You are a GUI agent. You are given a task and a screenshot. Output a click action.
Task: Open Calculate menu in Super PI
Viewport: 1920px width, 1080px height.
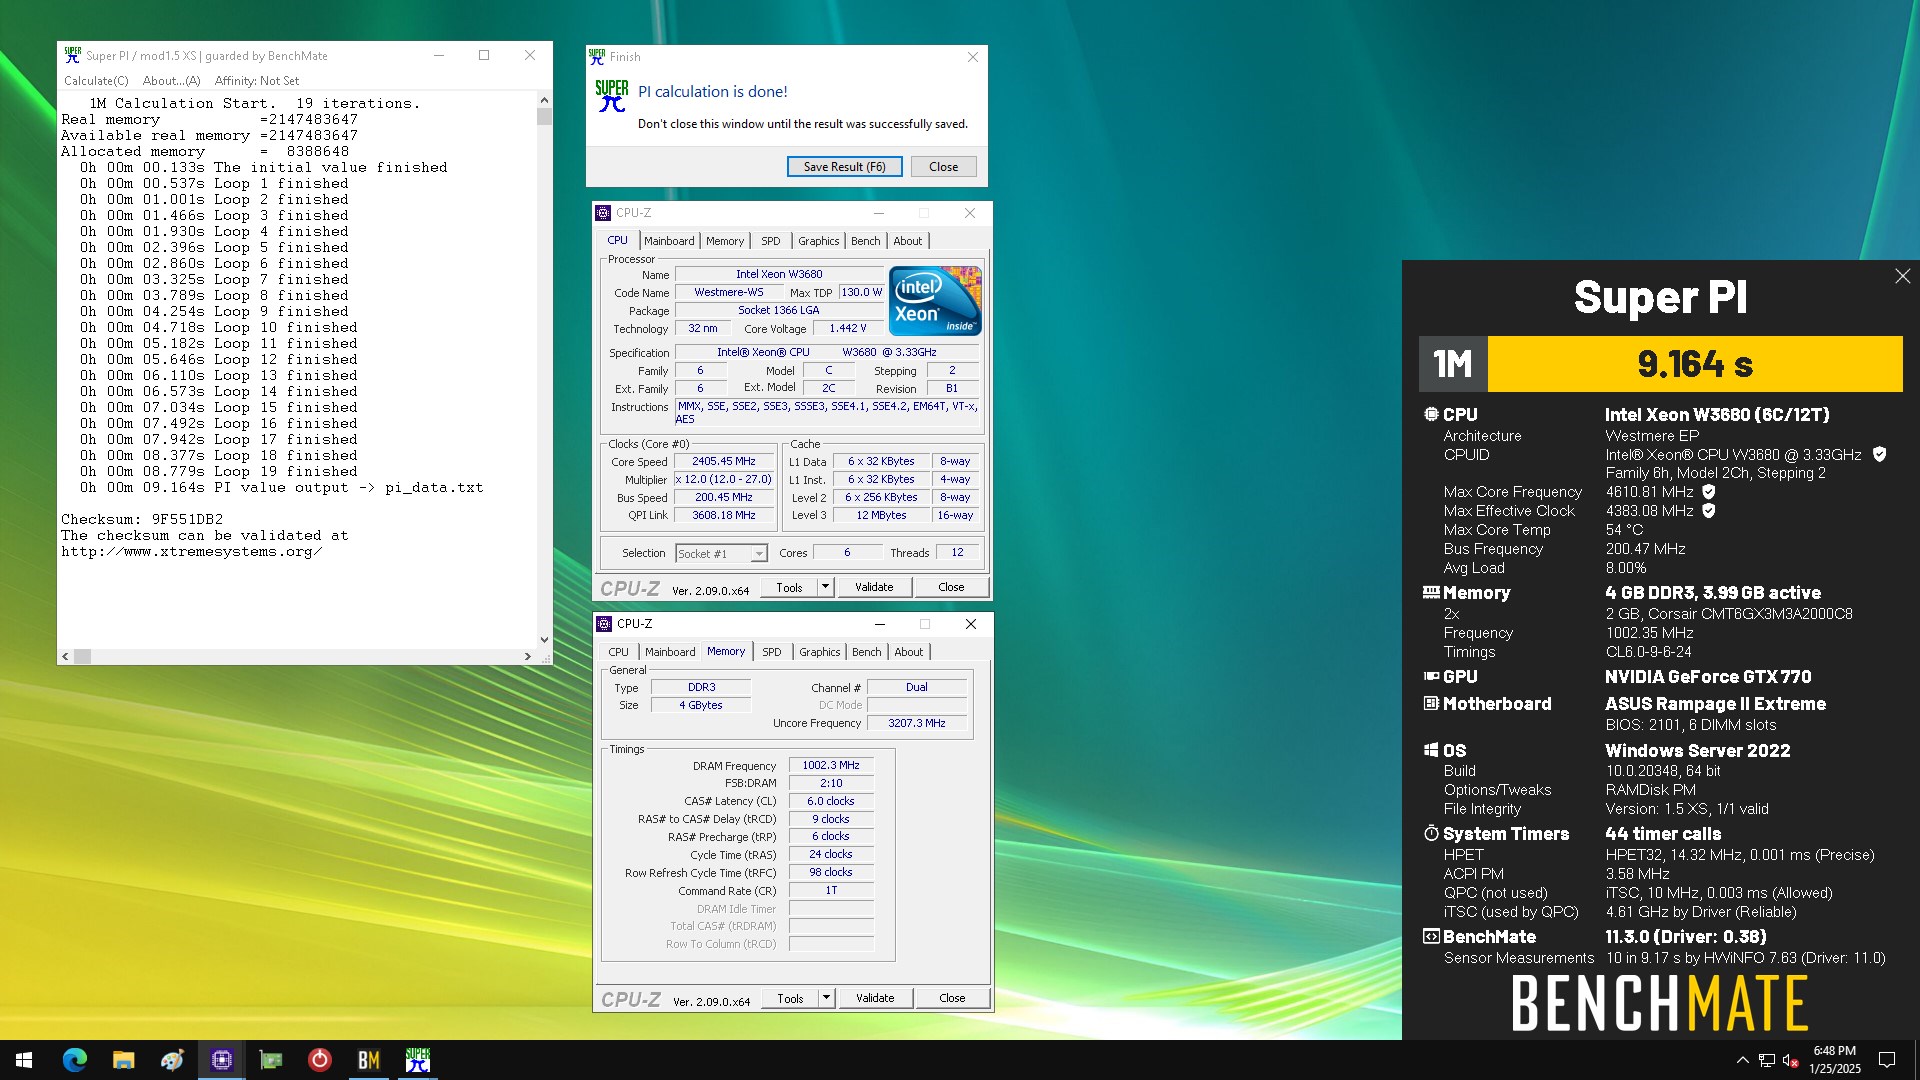pyautogui.click(x=96, y=81)
